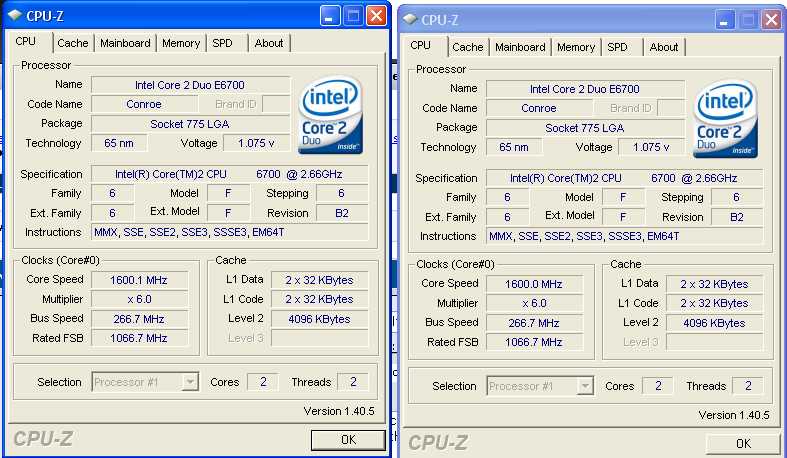The height and width of the screenshot is (458, 787).
Task: Close the right CPU-Z window
Action: (x=771, y=20)
